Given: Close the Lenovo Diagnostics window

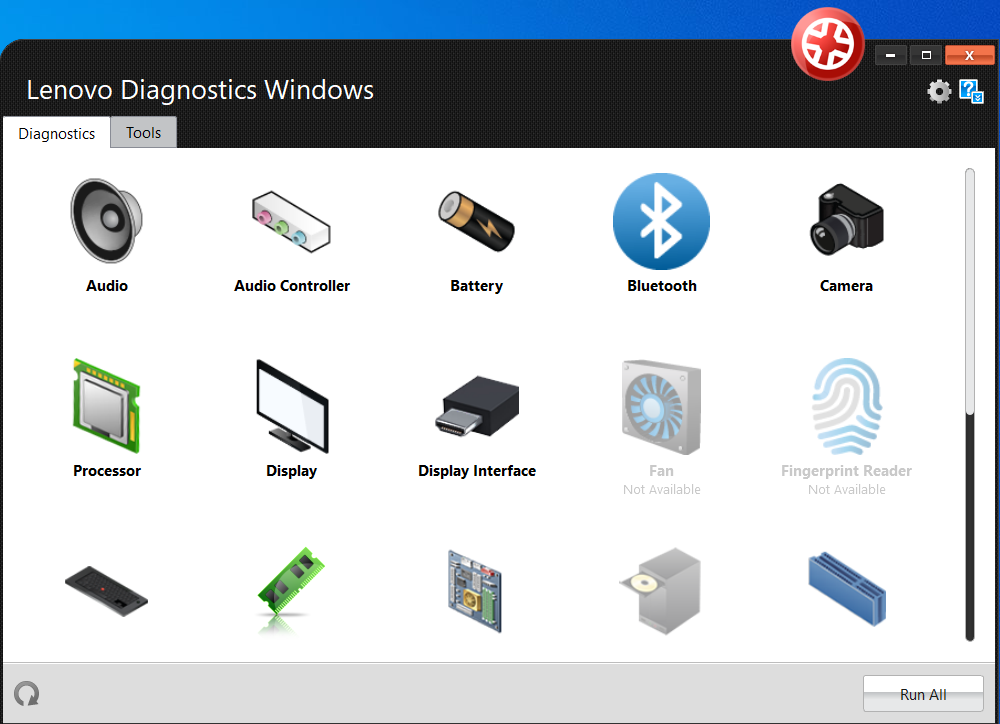Looking at the screenshot, I should [969, 55].
